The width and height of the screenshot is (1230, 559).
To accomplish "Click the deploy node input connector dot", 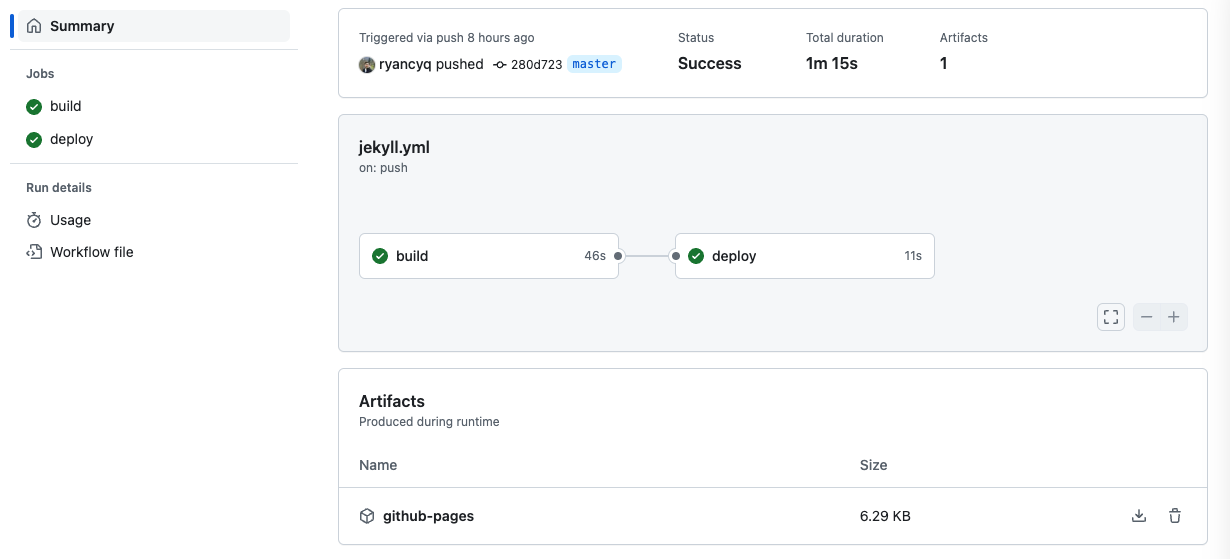I will click(x=676, y=256).
